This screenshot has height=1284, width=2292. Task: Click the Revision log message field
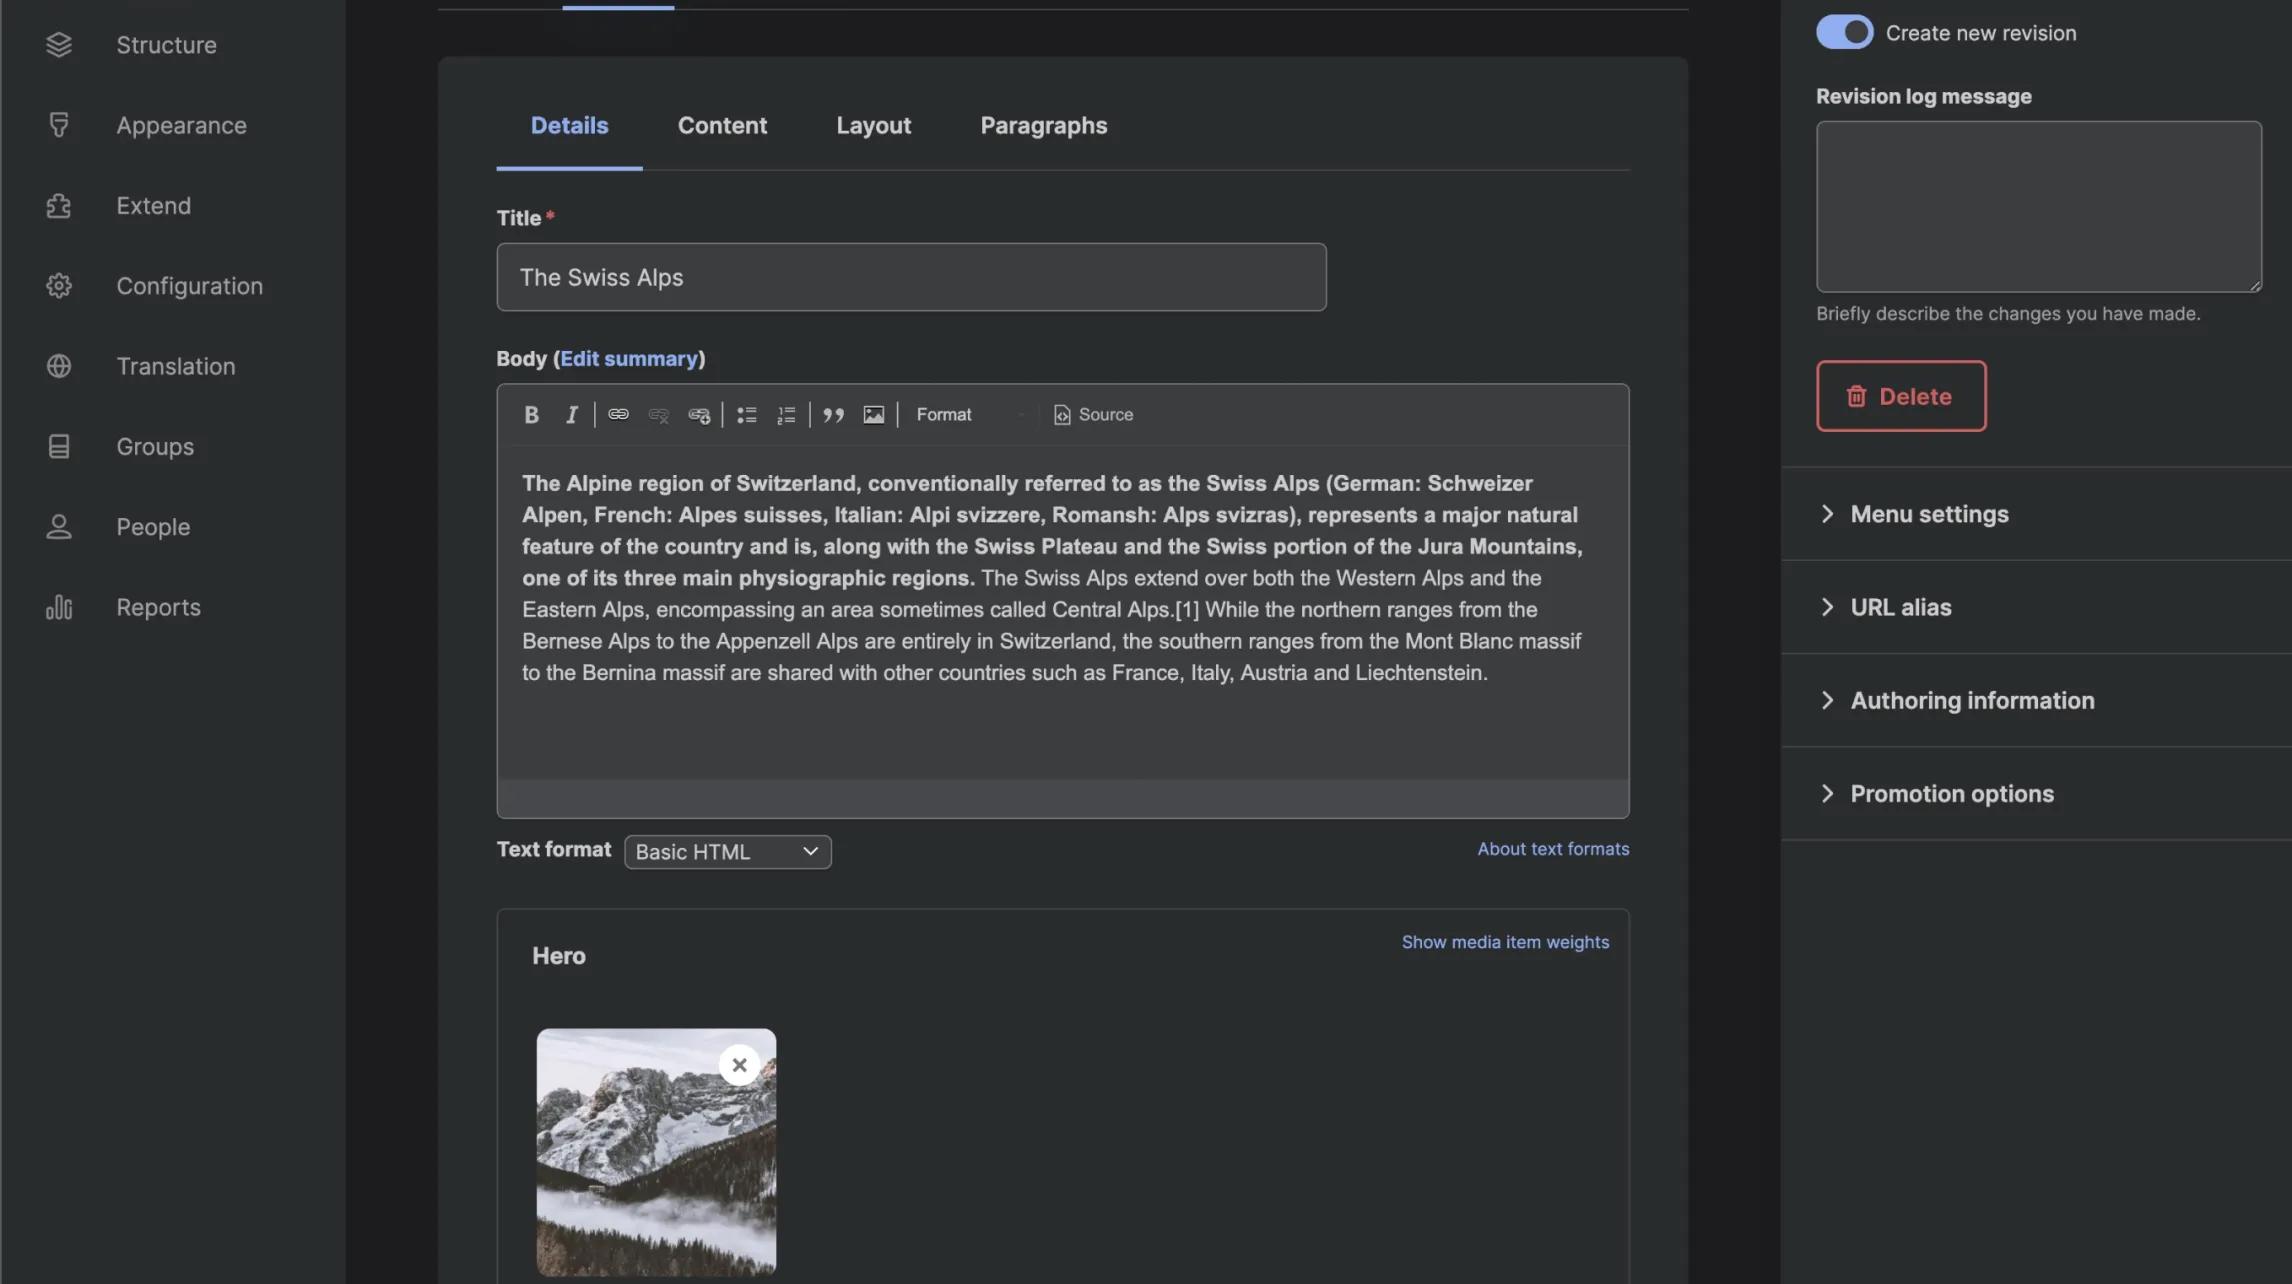(x=2038, y=206)
